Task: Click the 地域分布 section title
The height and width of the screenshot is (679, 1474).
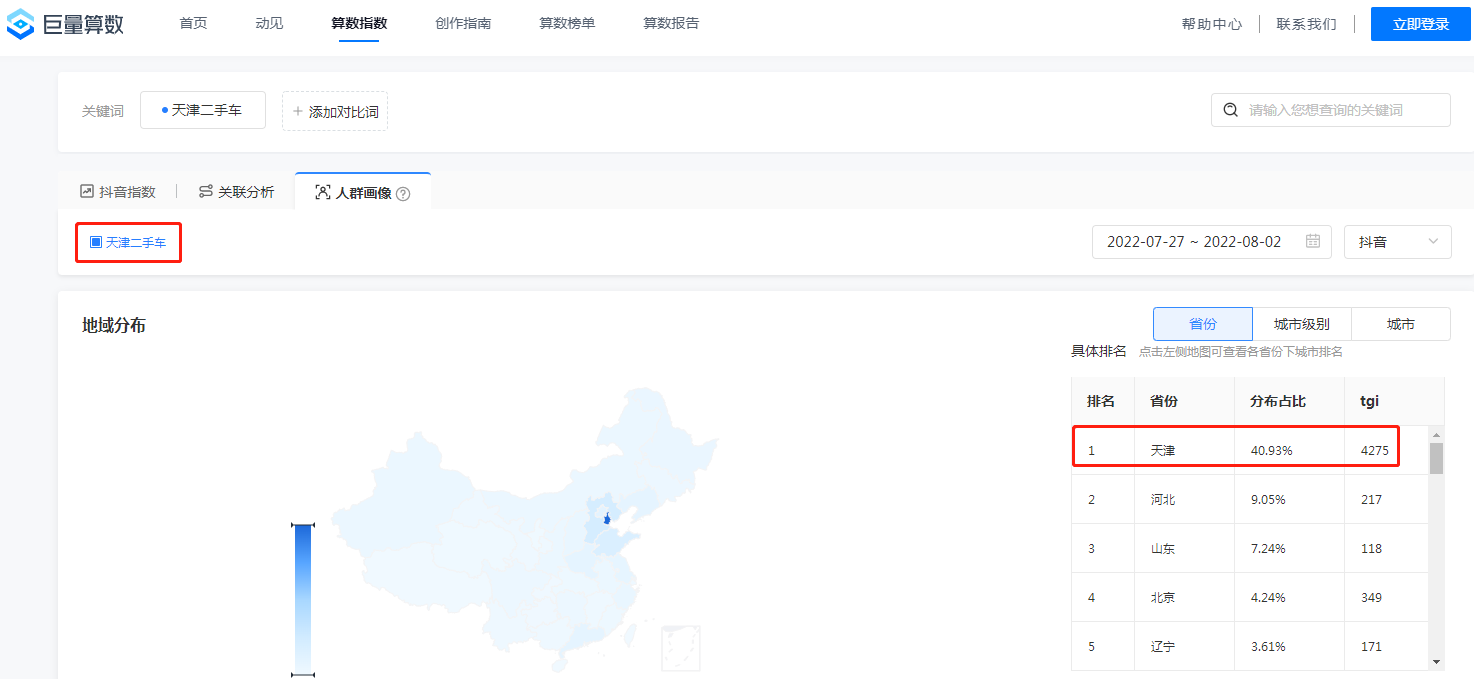Action: [x=114, y=325]
